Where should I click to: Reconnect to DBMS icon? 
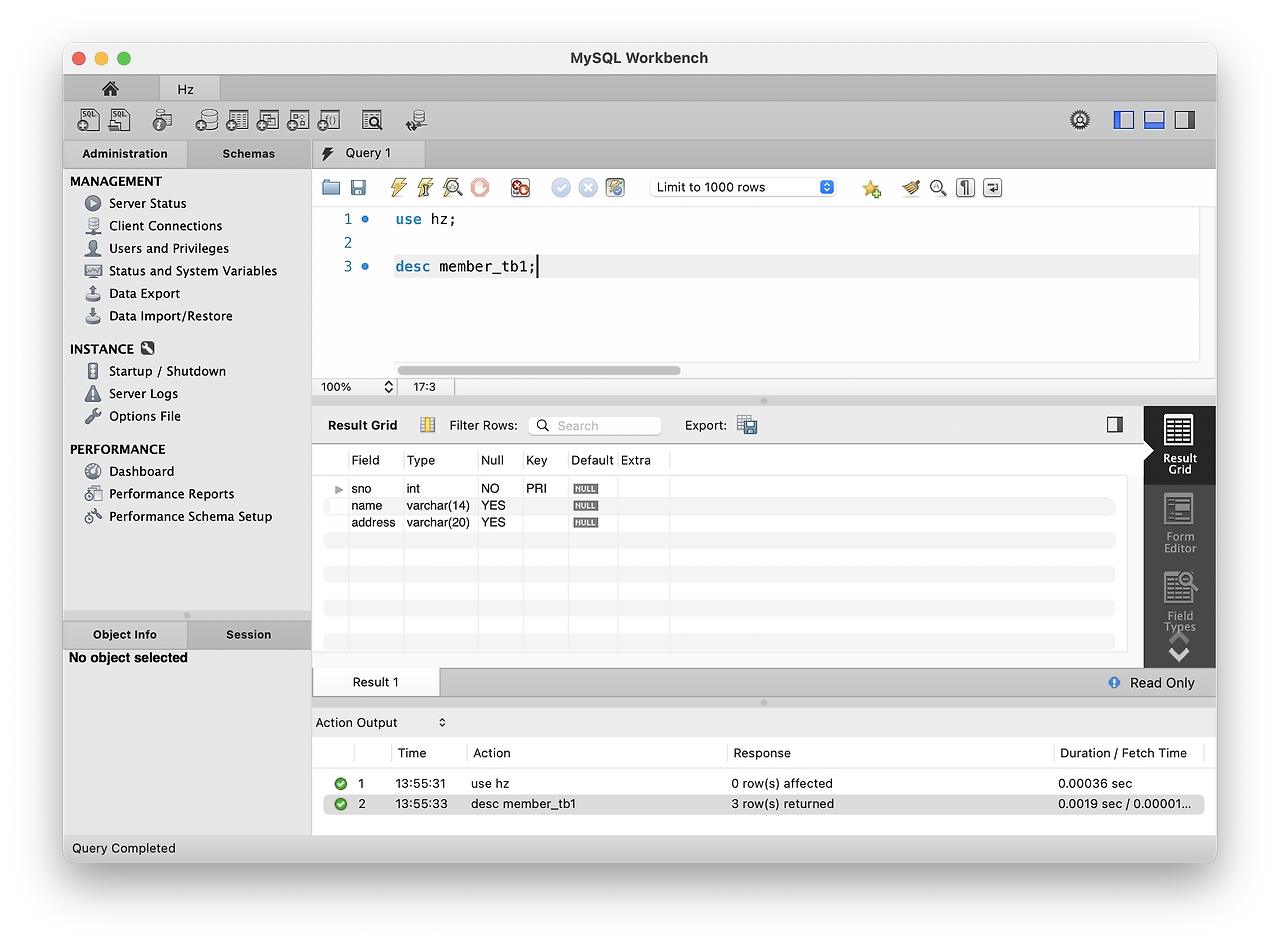click(416, 120)
